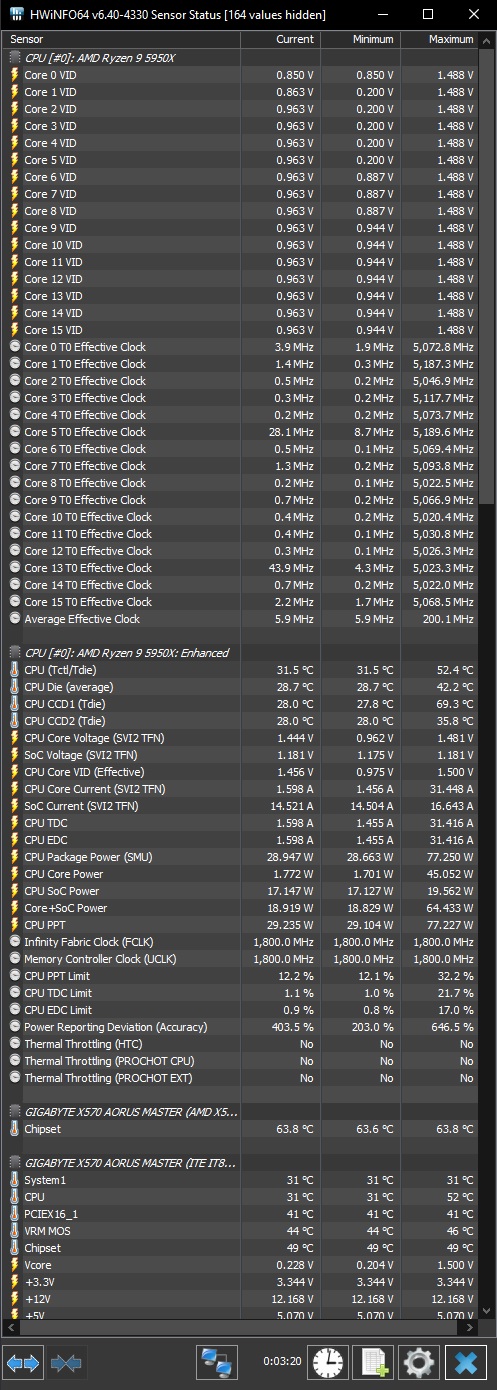Select the GIGABYTE X570 AORUS MASTER (ITE IT8... group
The image size is (497, 1390).
tap(241, 1163)
